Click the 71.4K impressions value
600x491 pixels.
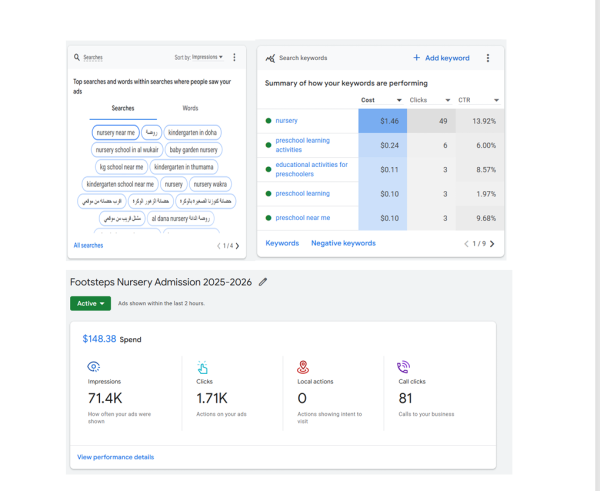[x=105, y=398]
